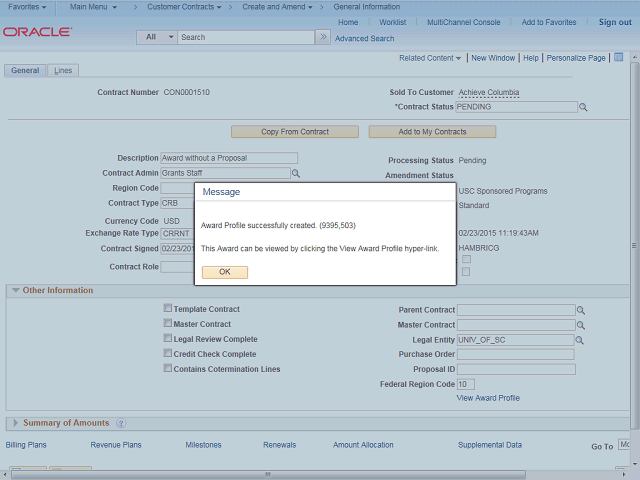The image size is (640, 480).
Task: Tick the Master Contract checkbox
Action: coord(167,323)
